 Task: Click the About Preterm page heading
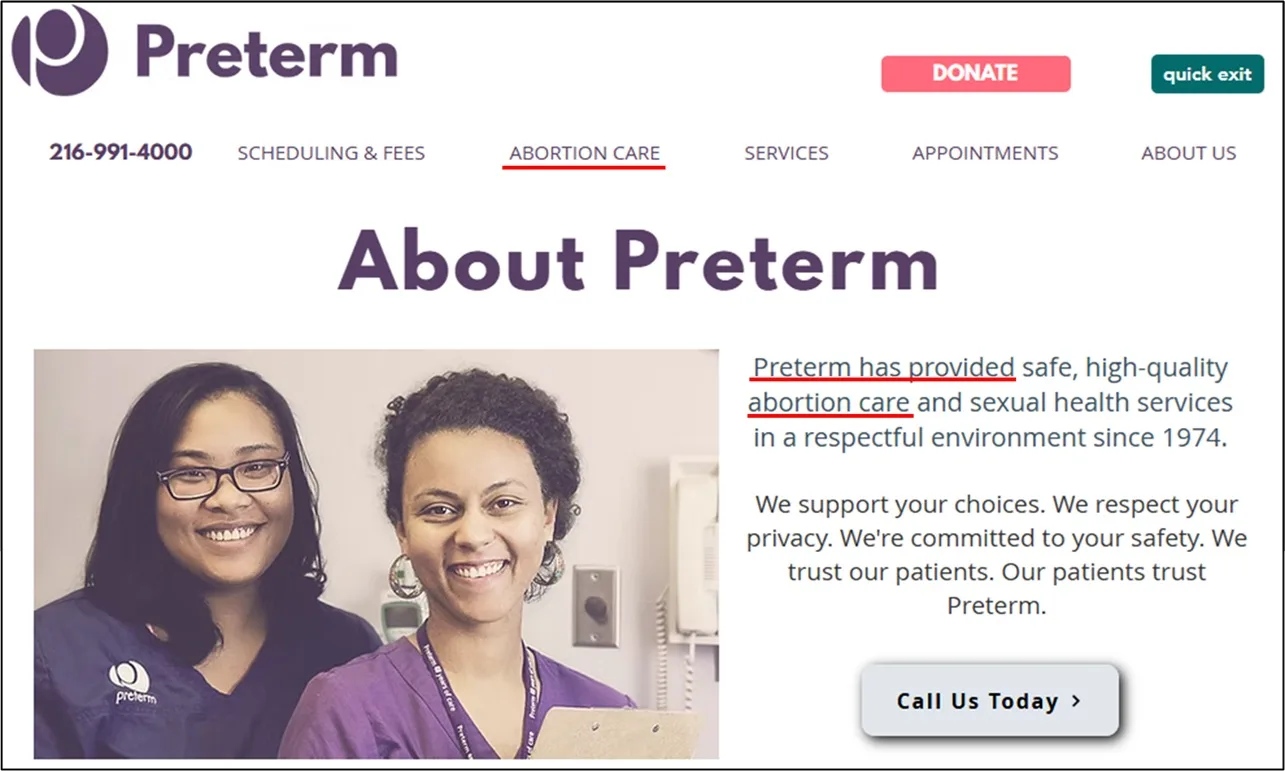[638, 261]
